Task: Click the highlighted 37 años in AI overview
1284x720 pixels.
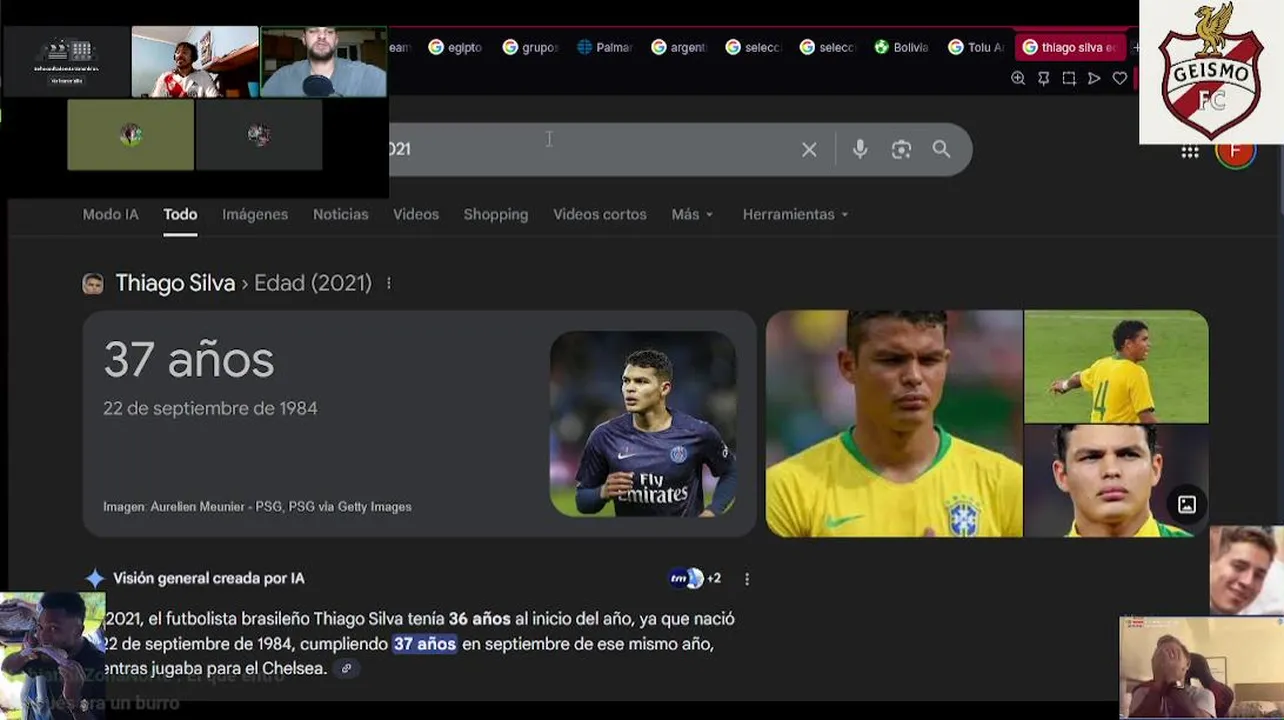Action: 424,644
